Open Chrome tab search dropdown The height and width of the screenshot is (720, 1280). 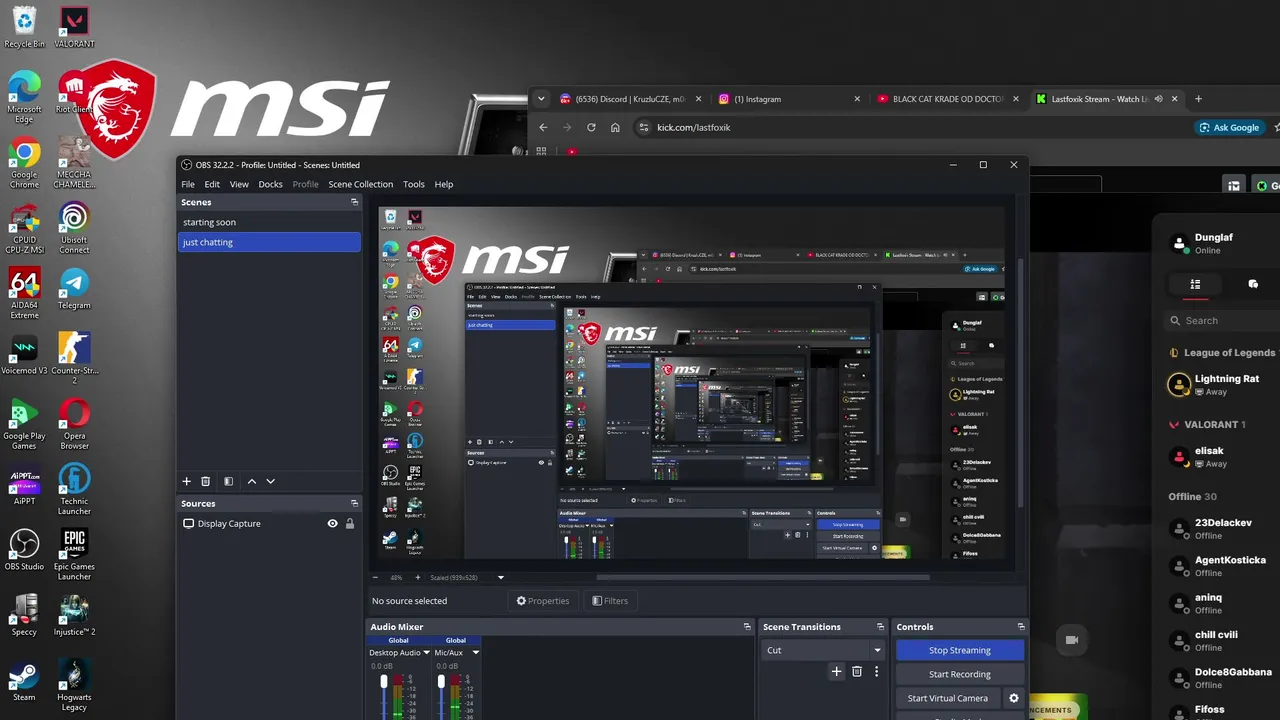(541, 99)
